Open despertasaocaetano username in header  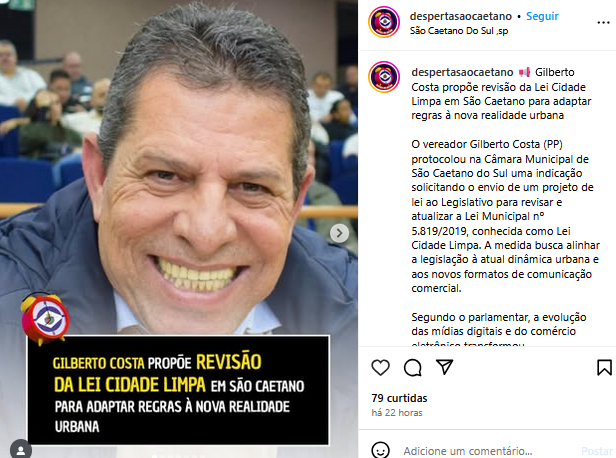click(x=461, y=16)
